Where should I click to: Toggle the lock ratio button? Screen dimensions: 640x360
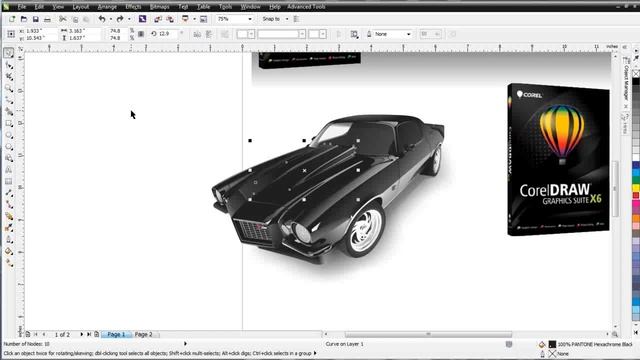pos(141,34)
